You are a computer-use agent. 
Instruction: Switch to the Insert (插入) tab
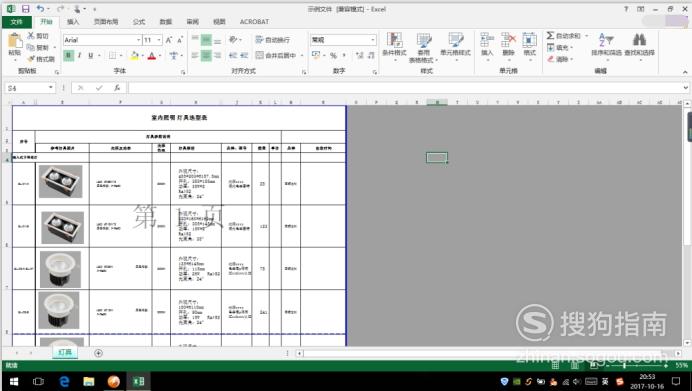(73, 22)
